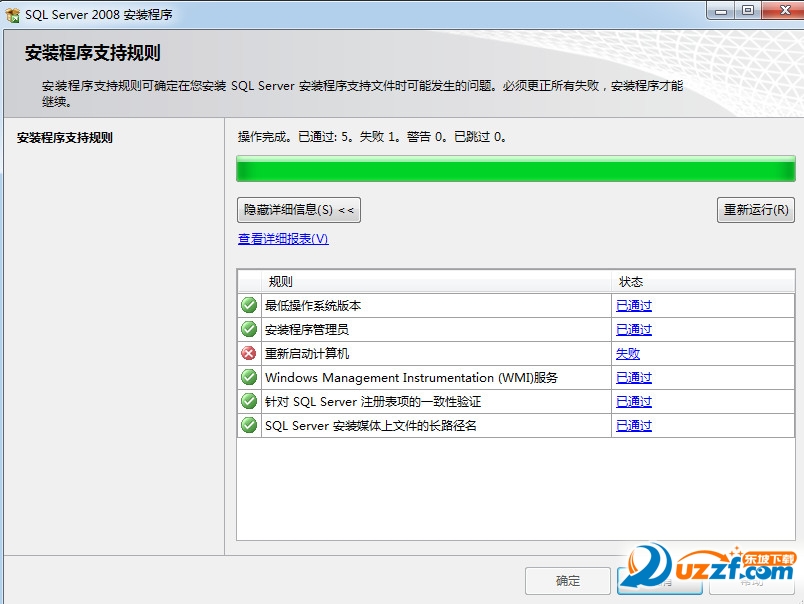This screenshot has height=604, width=804.
Task: Re-run the checks with 重新运行(R)
Action: coord(756,210)
